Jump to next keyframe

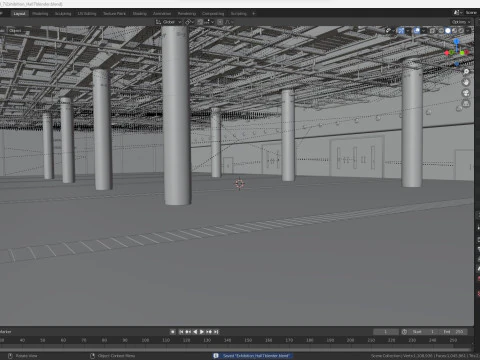(209, 332)
